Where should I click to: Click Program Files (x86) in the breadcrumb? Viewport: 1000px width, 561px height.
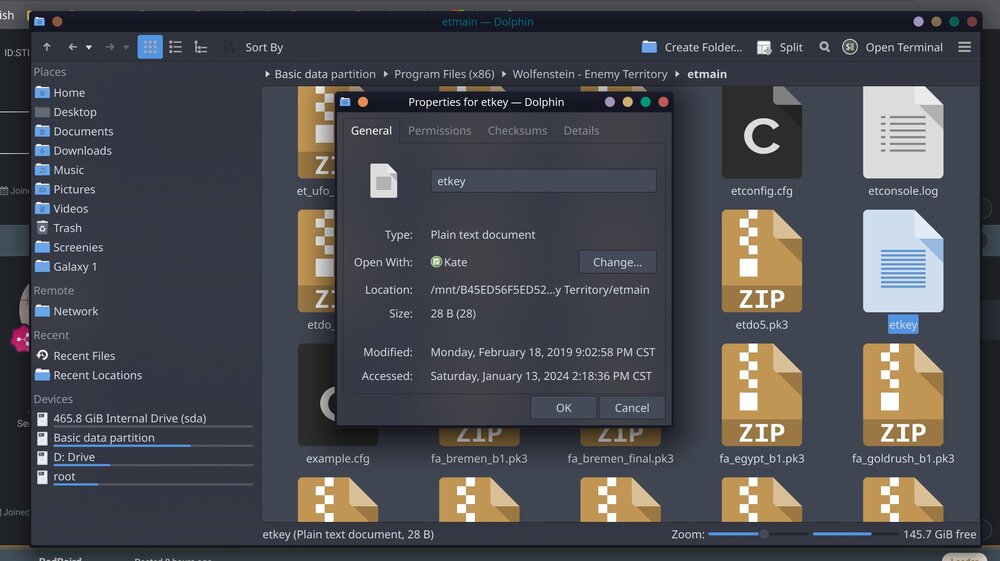point(444,74)
